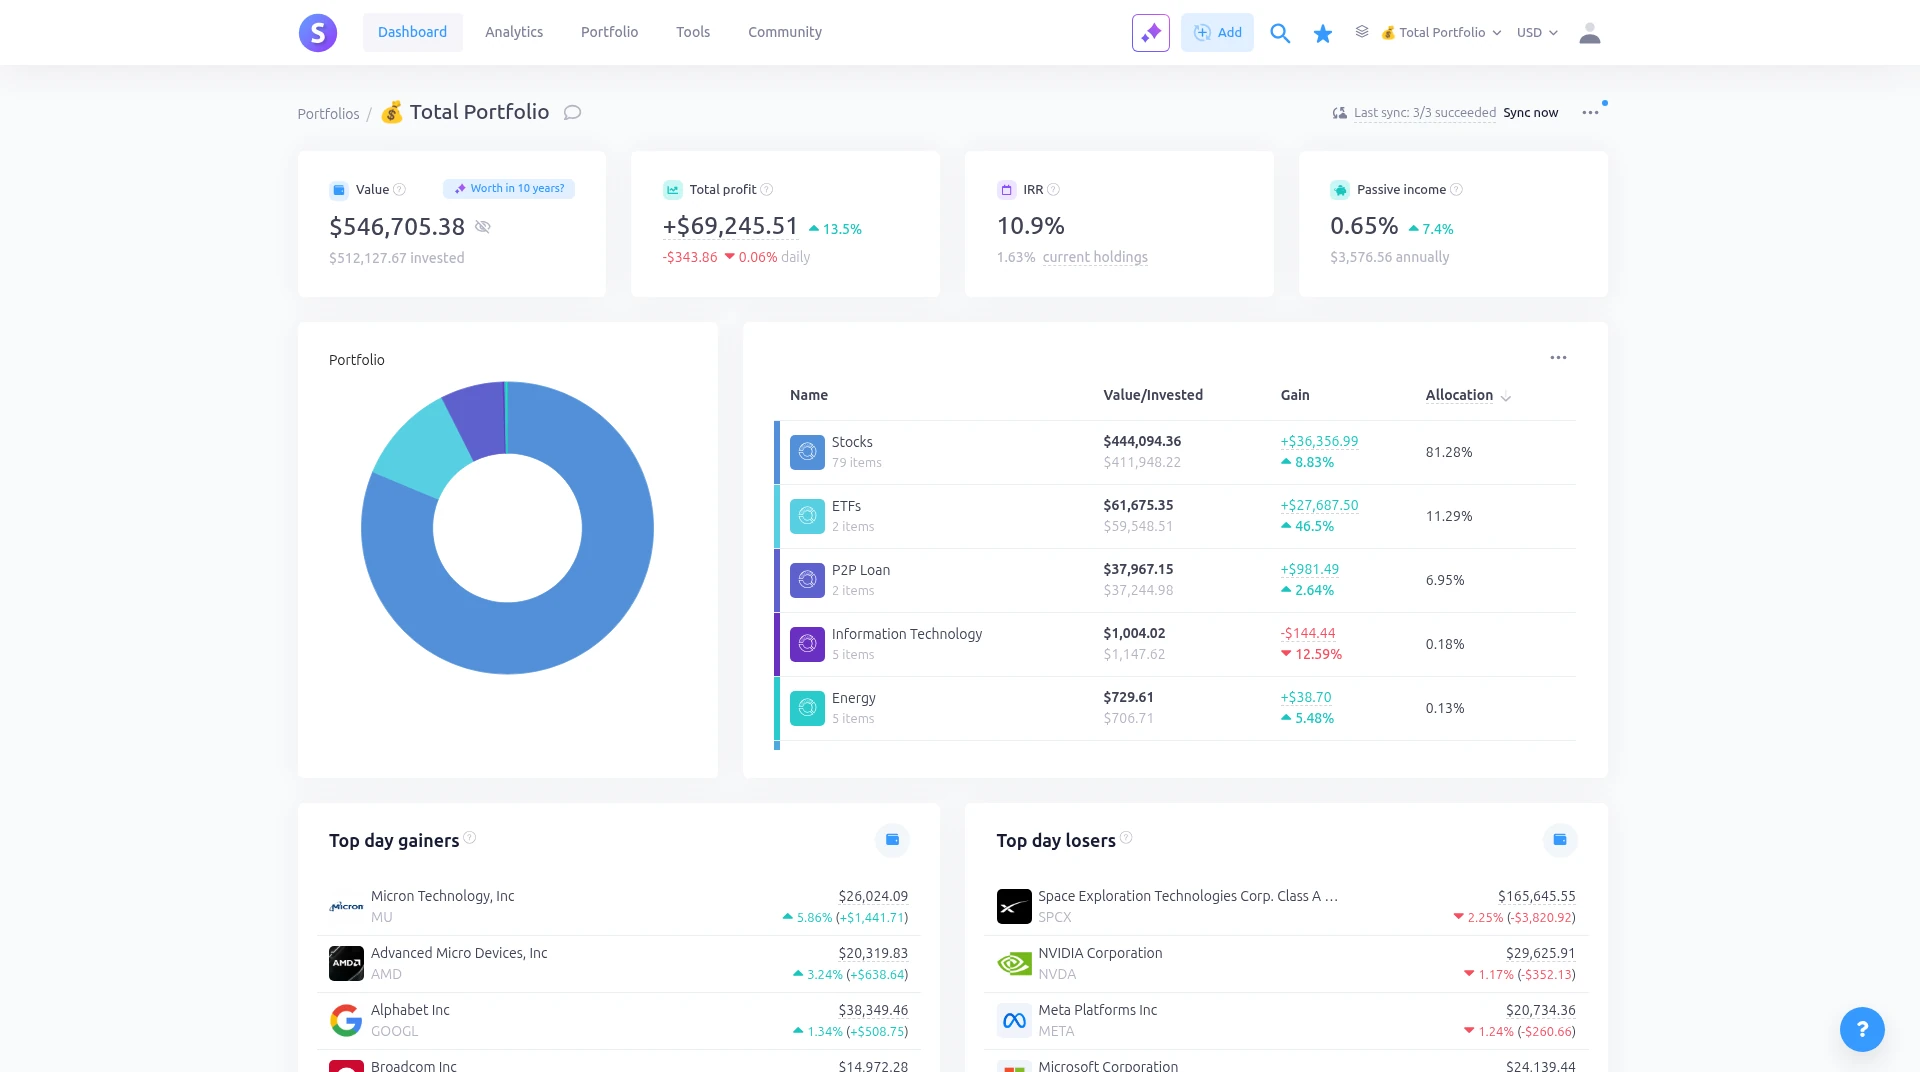
Task: Switch to the Dashboard tab
Action: (x=412, y=32)
